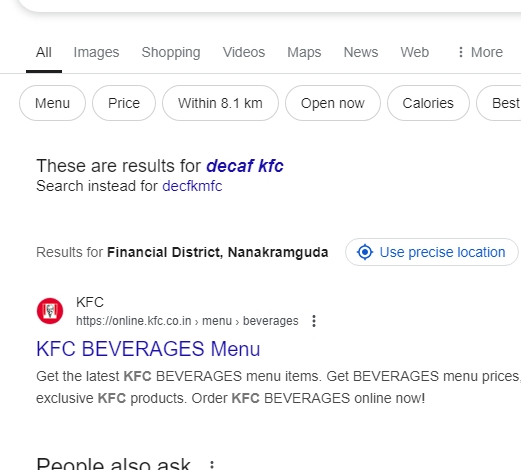
Task: Expand the More search tabs menu
Action: coord(480,52)
